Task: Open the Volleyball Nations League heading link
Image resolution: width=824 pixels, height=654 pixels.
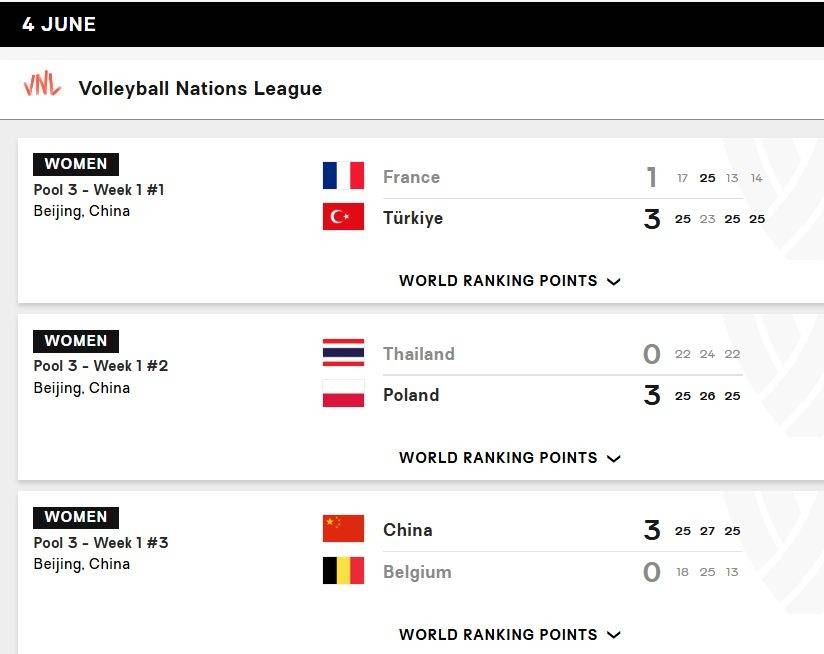Action: (x=200, y=88)
